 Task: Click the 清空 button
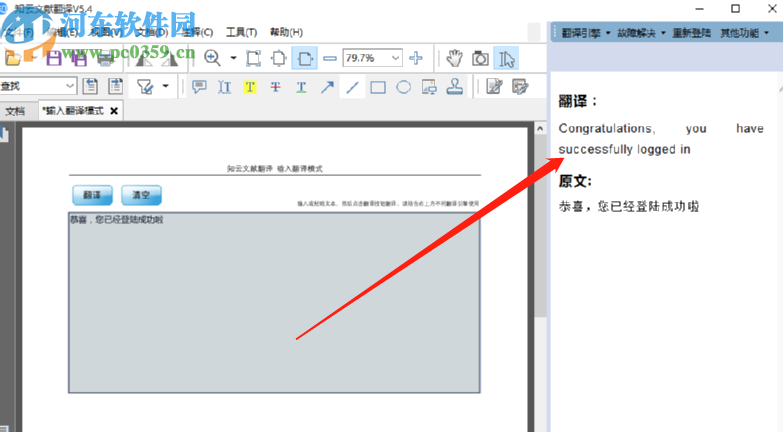click(141, 195)
